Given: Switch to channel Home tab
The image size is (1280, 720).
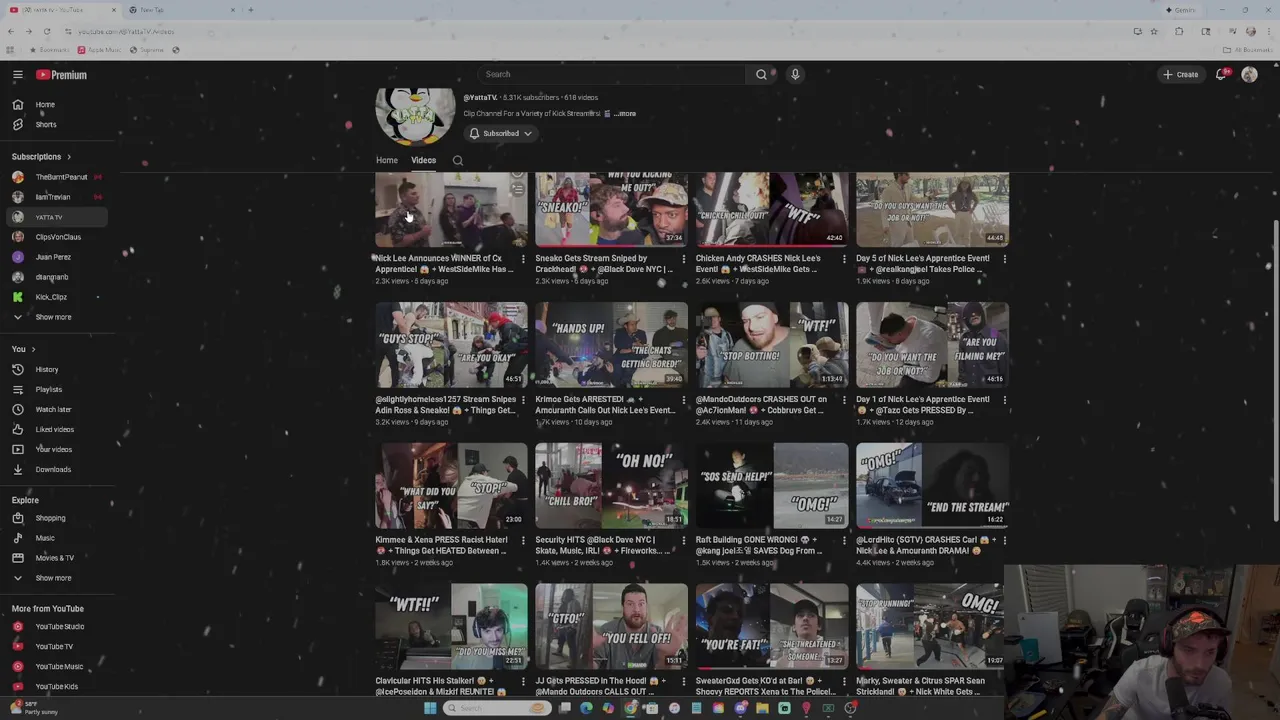Looking at the screenshot, I should [x=387, y=160].
